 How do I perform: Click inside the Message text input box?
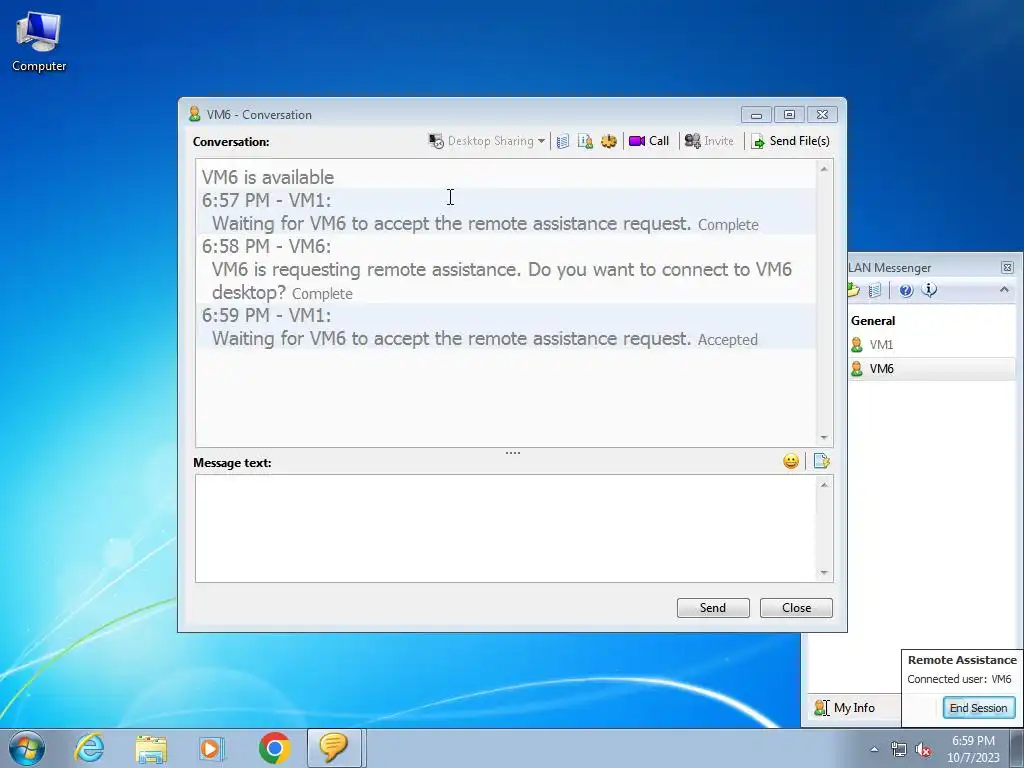(x=506, y=528)
